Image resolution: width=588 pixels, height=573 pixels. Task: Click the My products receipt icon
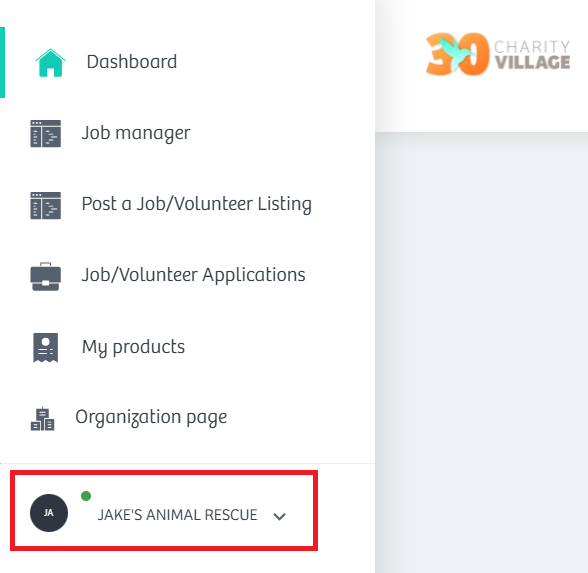pos(45,348)
